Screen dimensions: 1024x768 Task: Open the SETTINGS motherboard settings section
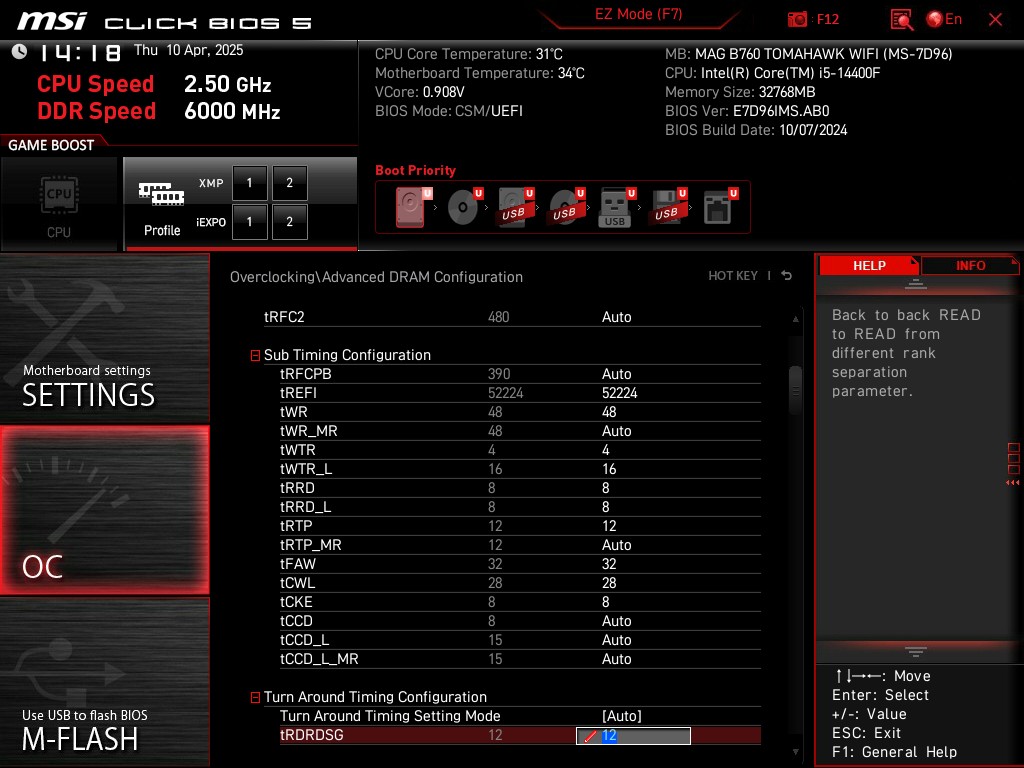(104, 338)
